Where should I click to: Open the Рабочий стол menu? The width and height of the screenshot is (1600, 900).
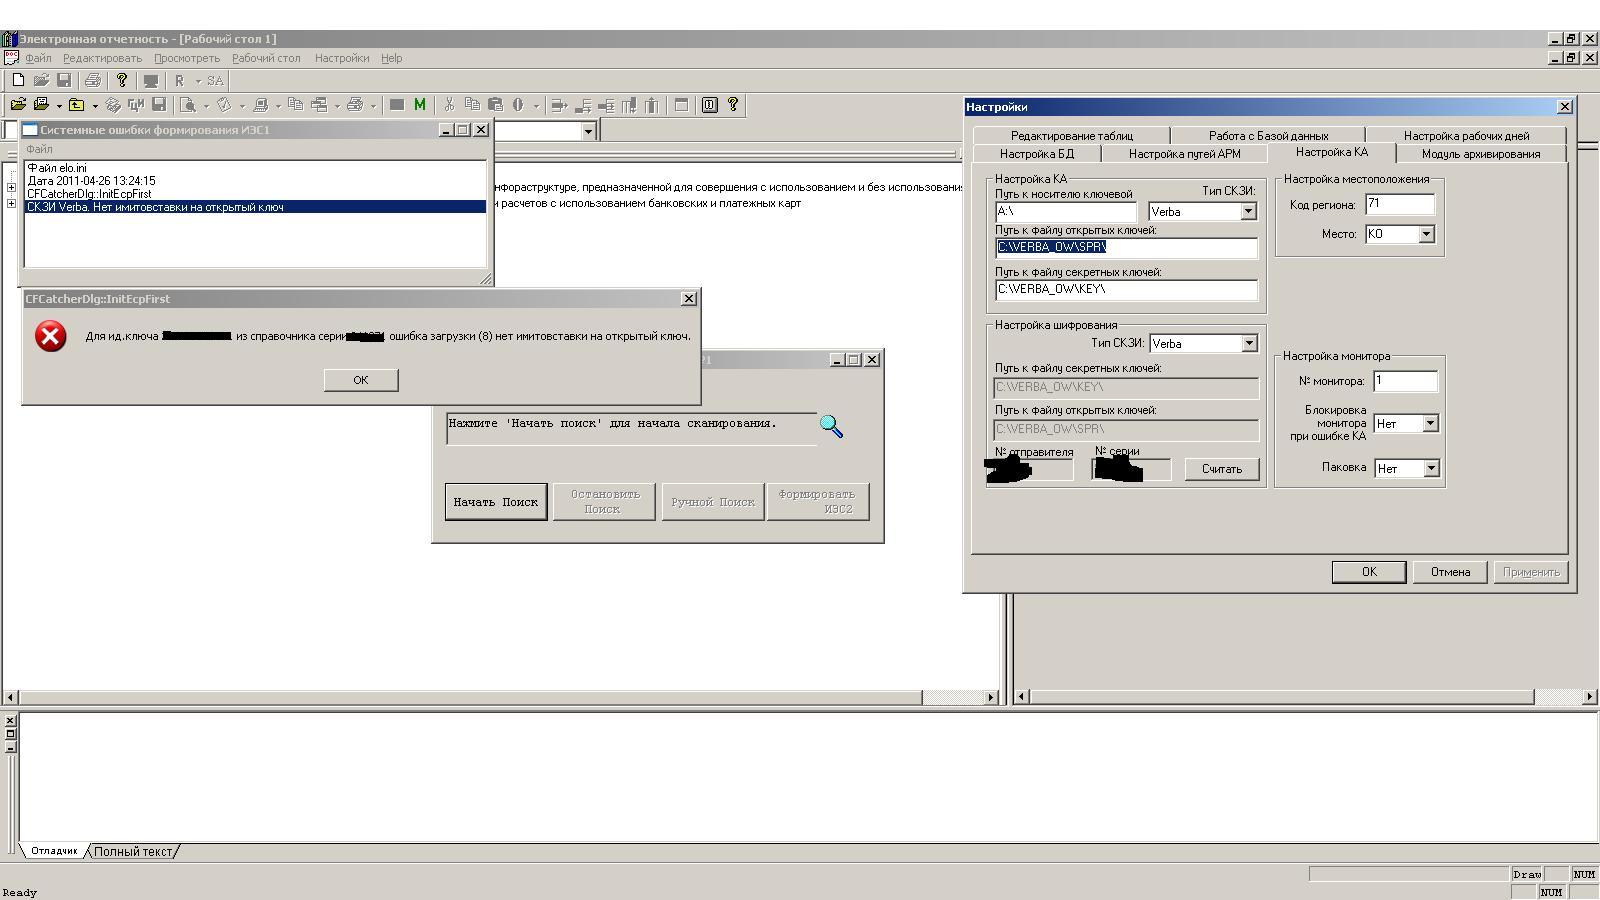(x=266, y=58)
